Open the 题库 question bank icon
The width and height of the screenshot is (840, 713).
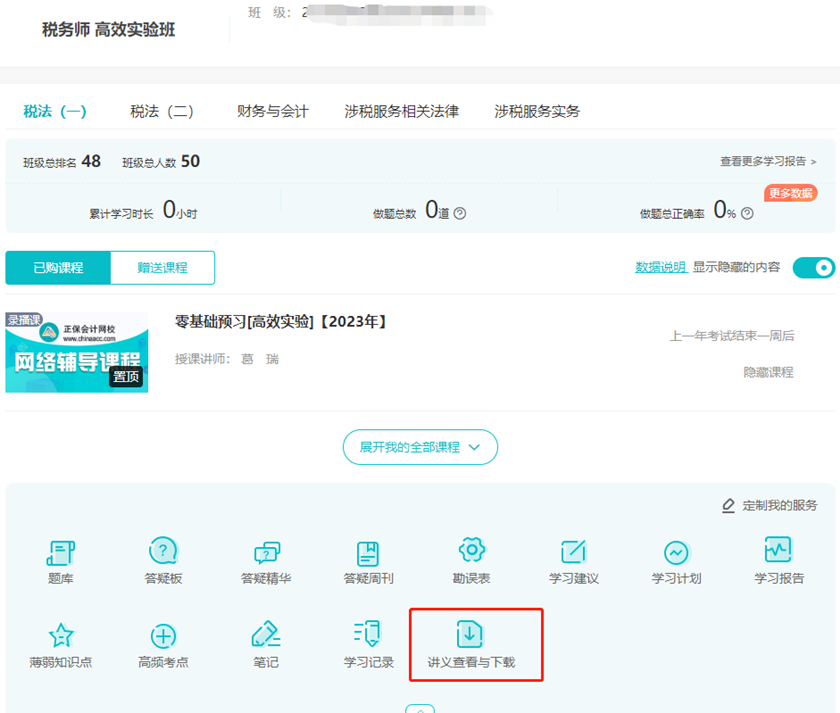61,553
